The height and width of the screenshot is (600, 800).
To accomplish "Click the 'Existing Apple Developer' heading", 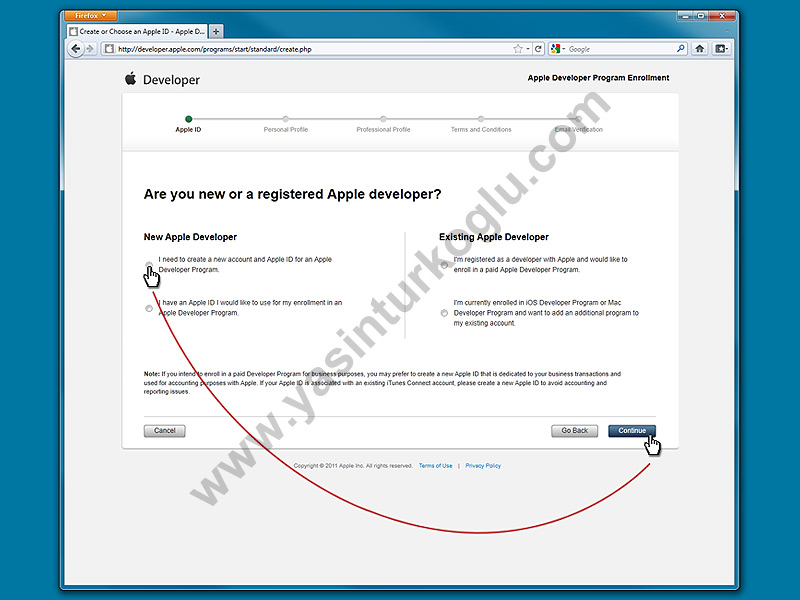I will 494,237.
